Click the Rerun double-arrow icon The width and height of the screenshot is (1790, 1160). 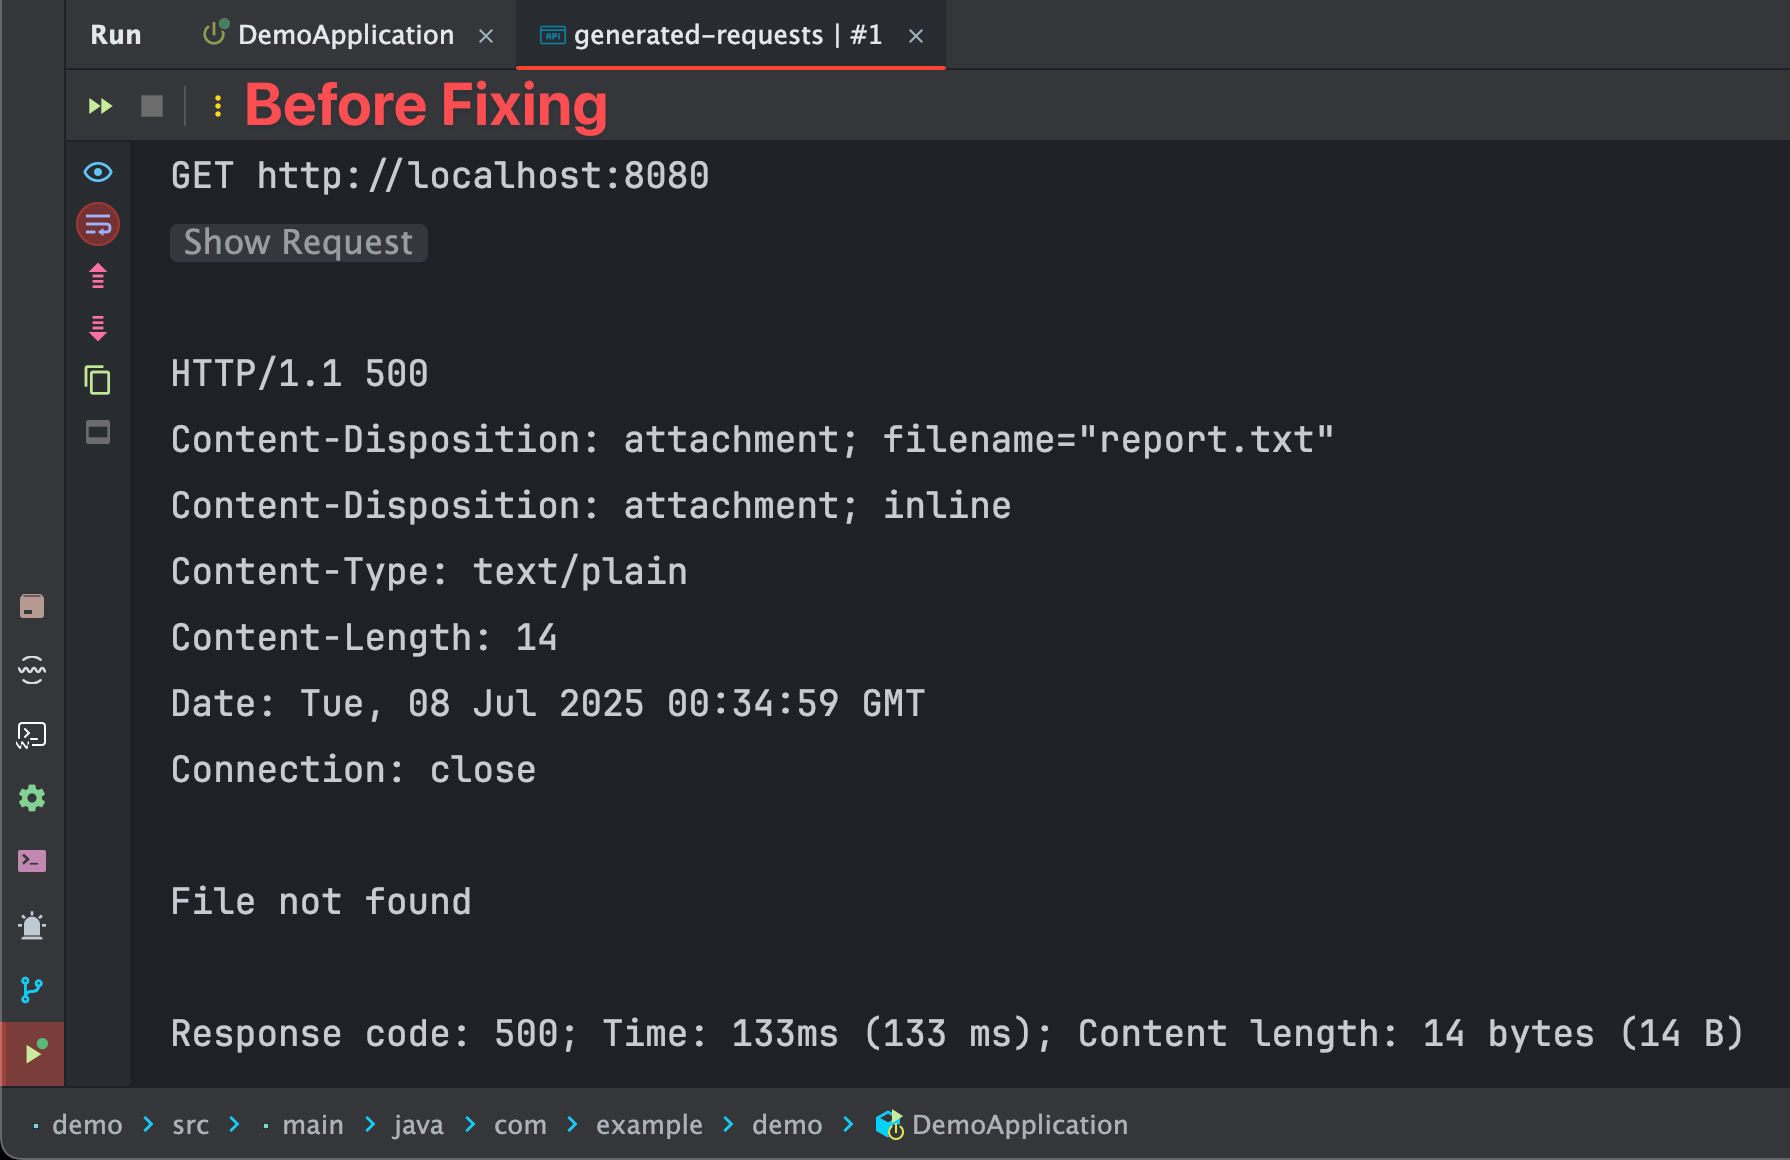100,106
